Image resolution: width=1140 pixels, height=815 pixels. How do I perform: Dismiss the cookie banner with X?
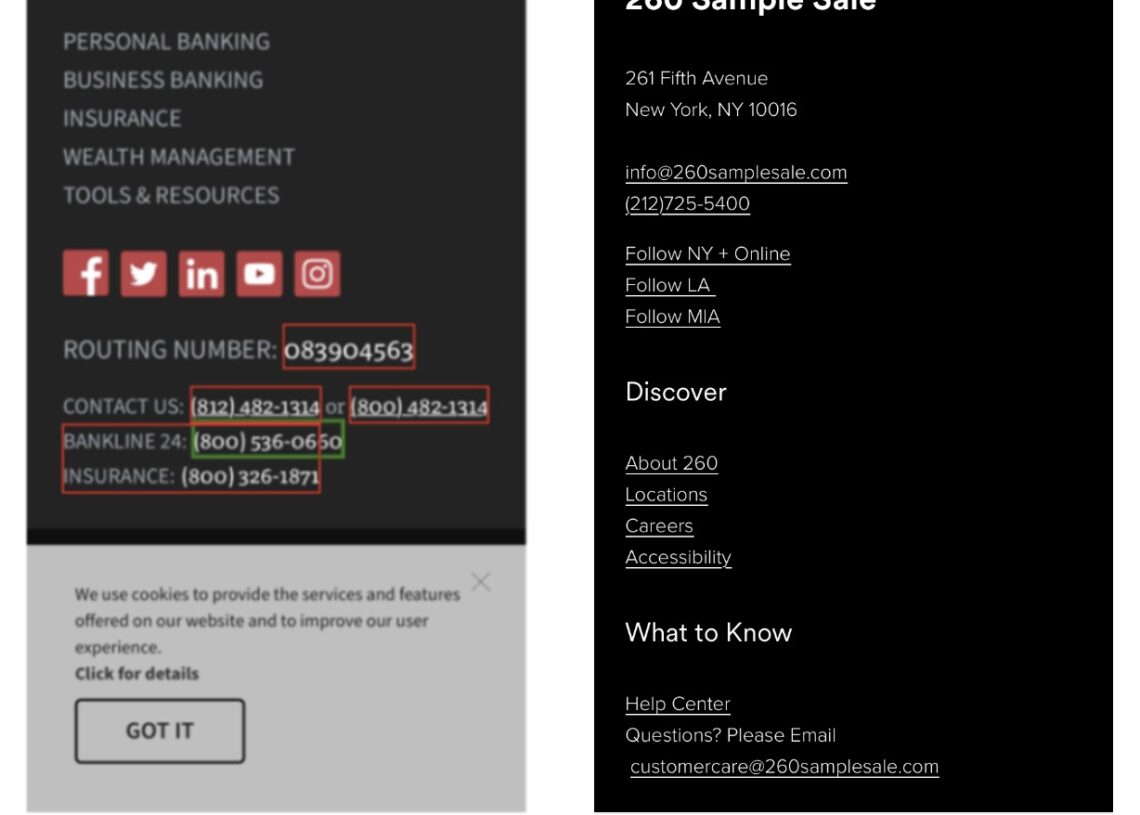pos(481,582)
